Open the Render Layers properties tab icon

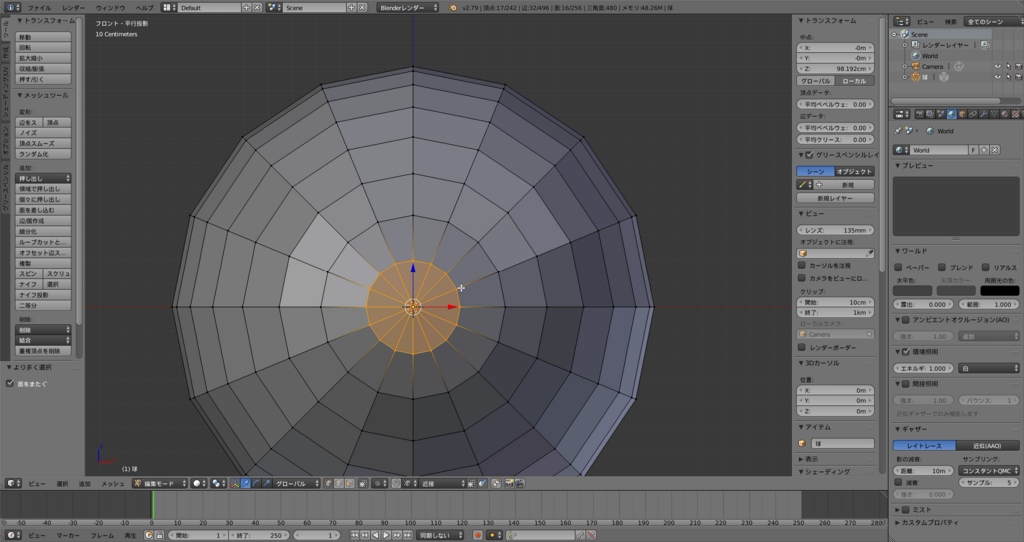pos(930,114)
